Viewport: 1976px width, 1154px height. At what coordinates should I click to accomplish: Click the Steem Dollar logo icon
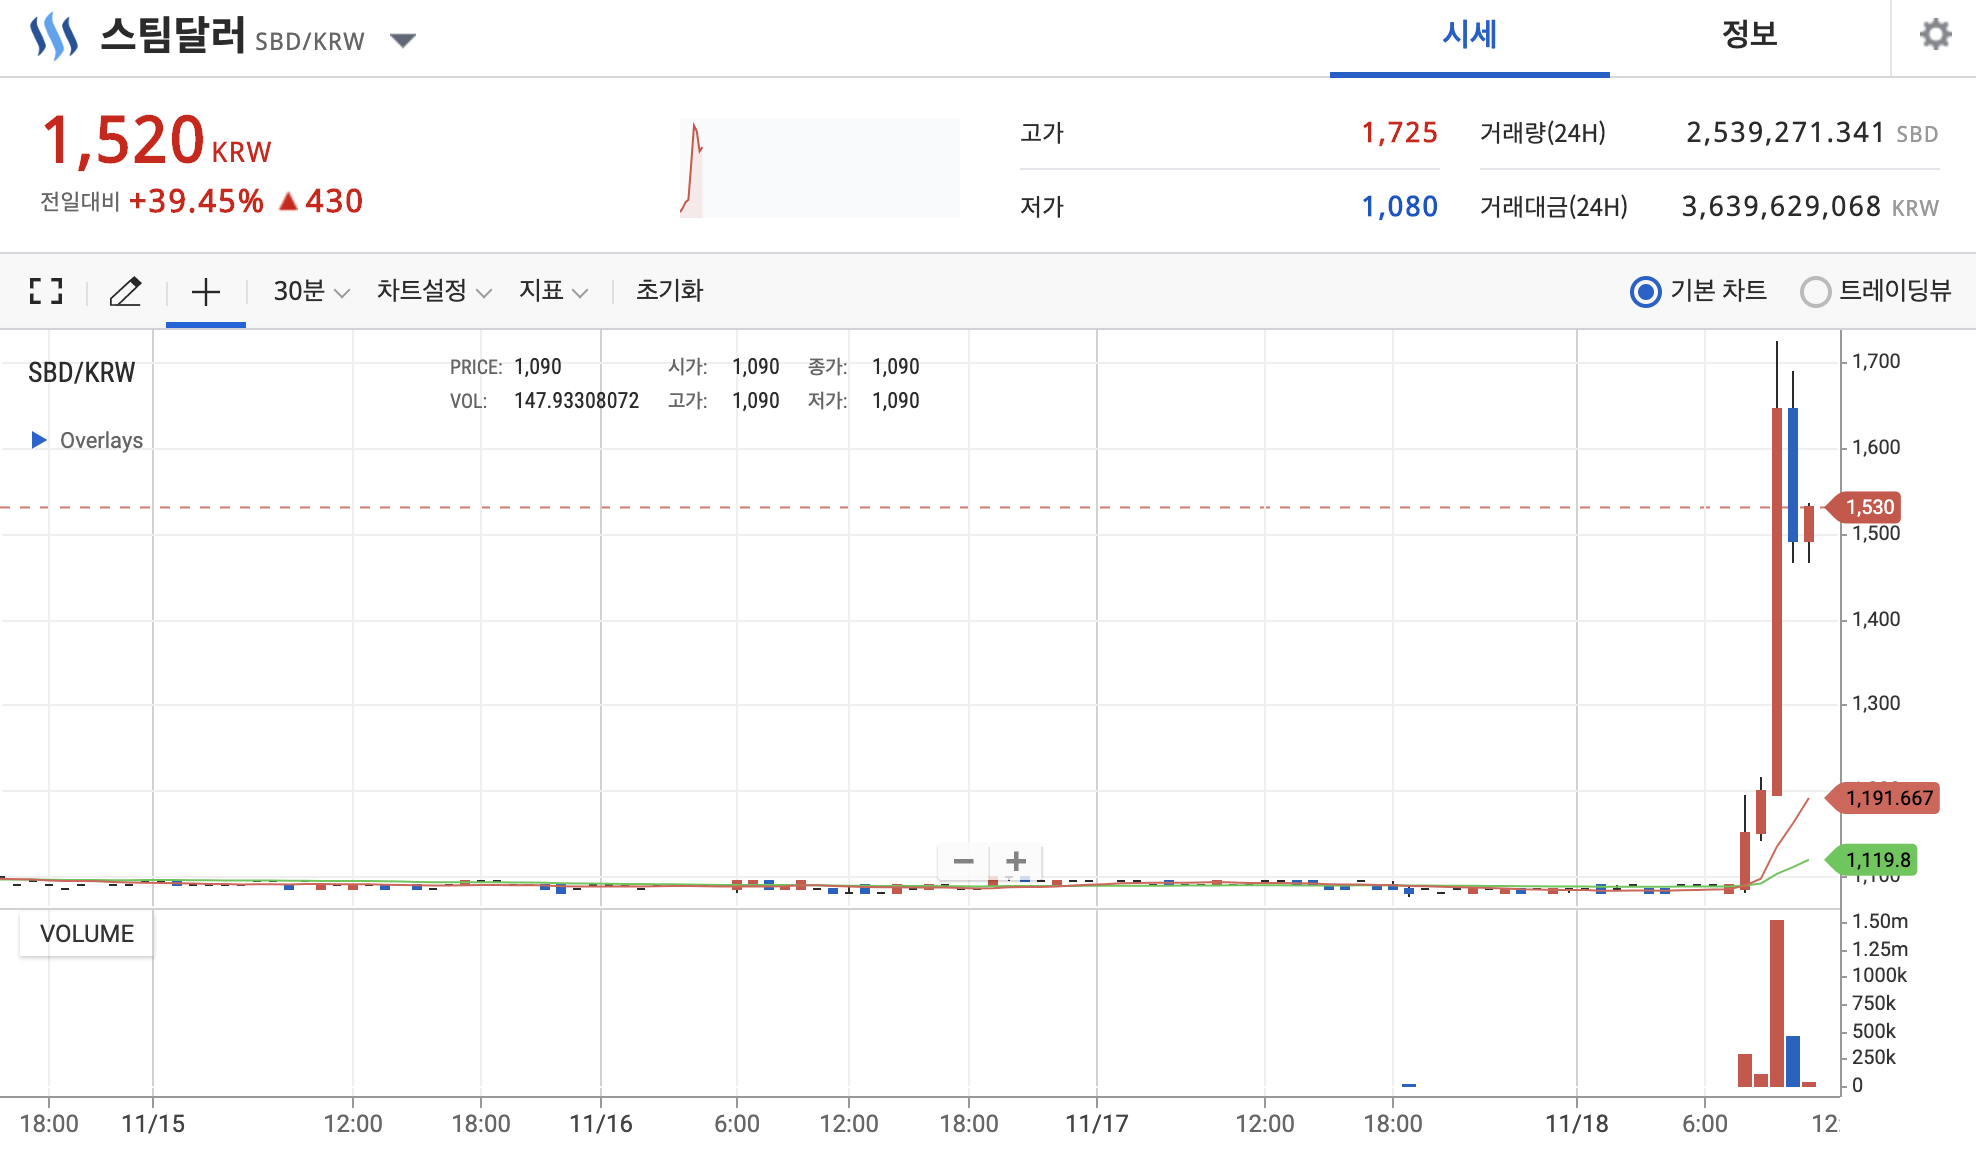pos(54,37)
